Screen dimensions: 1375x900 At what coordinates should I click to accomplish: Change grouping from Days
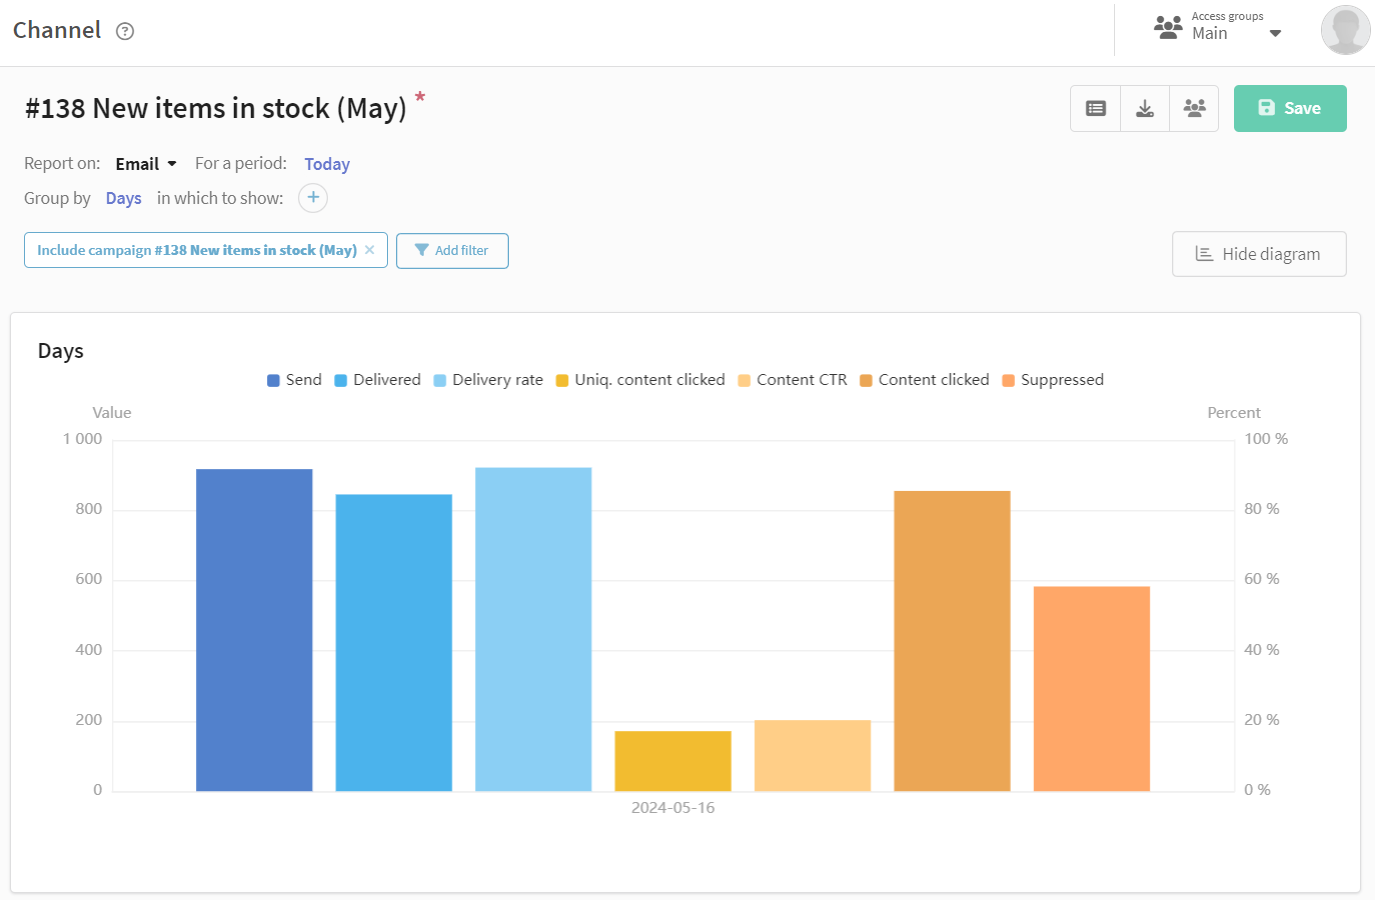click(x=124, y=198)
